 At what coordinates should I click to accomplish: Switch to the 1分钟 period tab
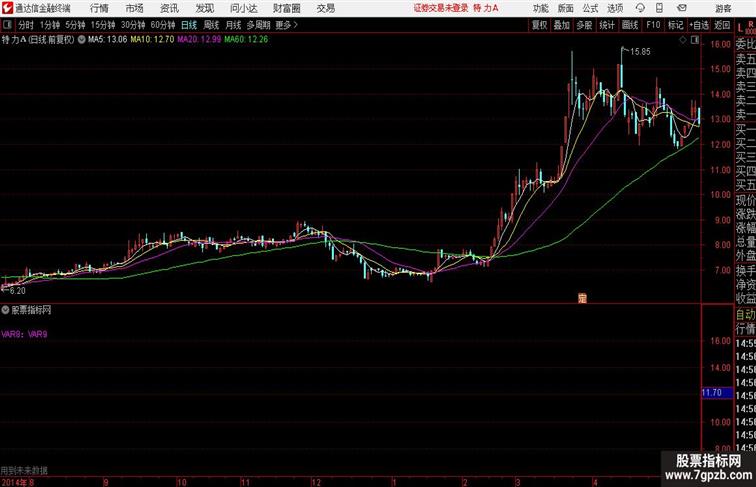50,25
